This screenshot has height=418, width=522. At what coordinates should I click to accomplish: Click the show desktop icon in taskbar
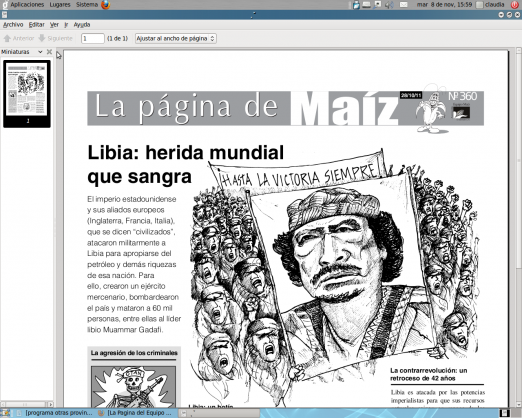click(6, 413)
